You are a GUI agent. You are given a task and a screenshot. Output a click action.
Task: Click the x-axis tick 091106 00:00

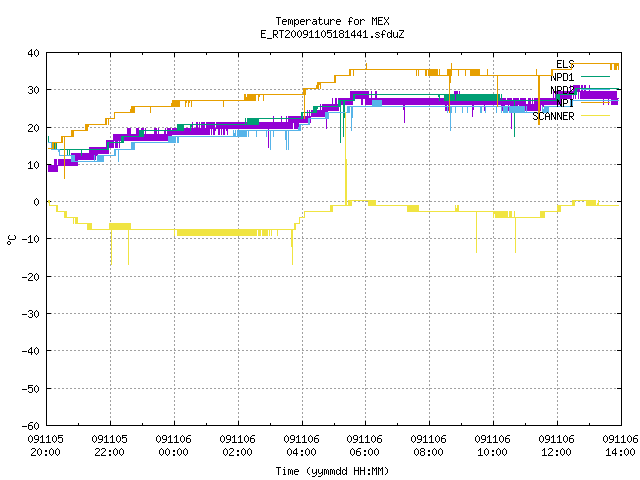[x=173, y=446]
